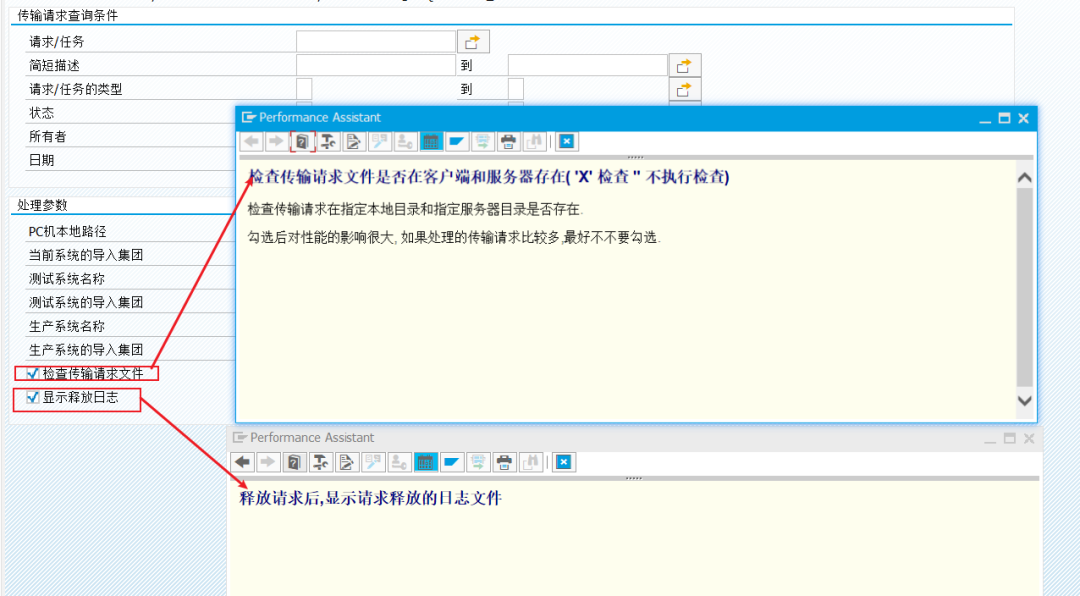Maximize the upper Performance Assistant window

(x=1004, y=118)
